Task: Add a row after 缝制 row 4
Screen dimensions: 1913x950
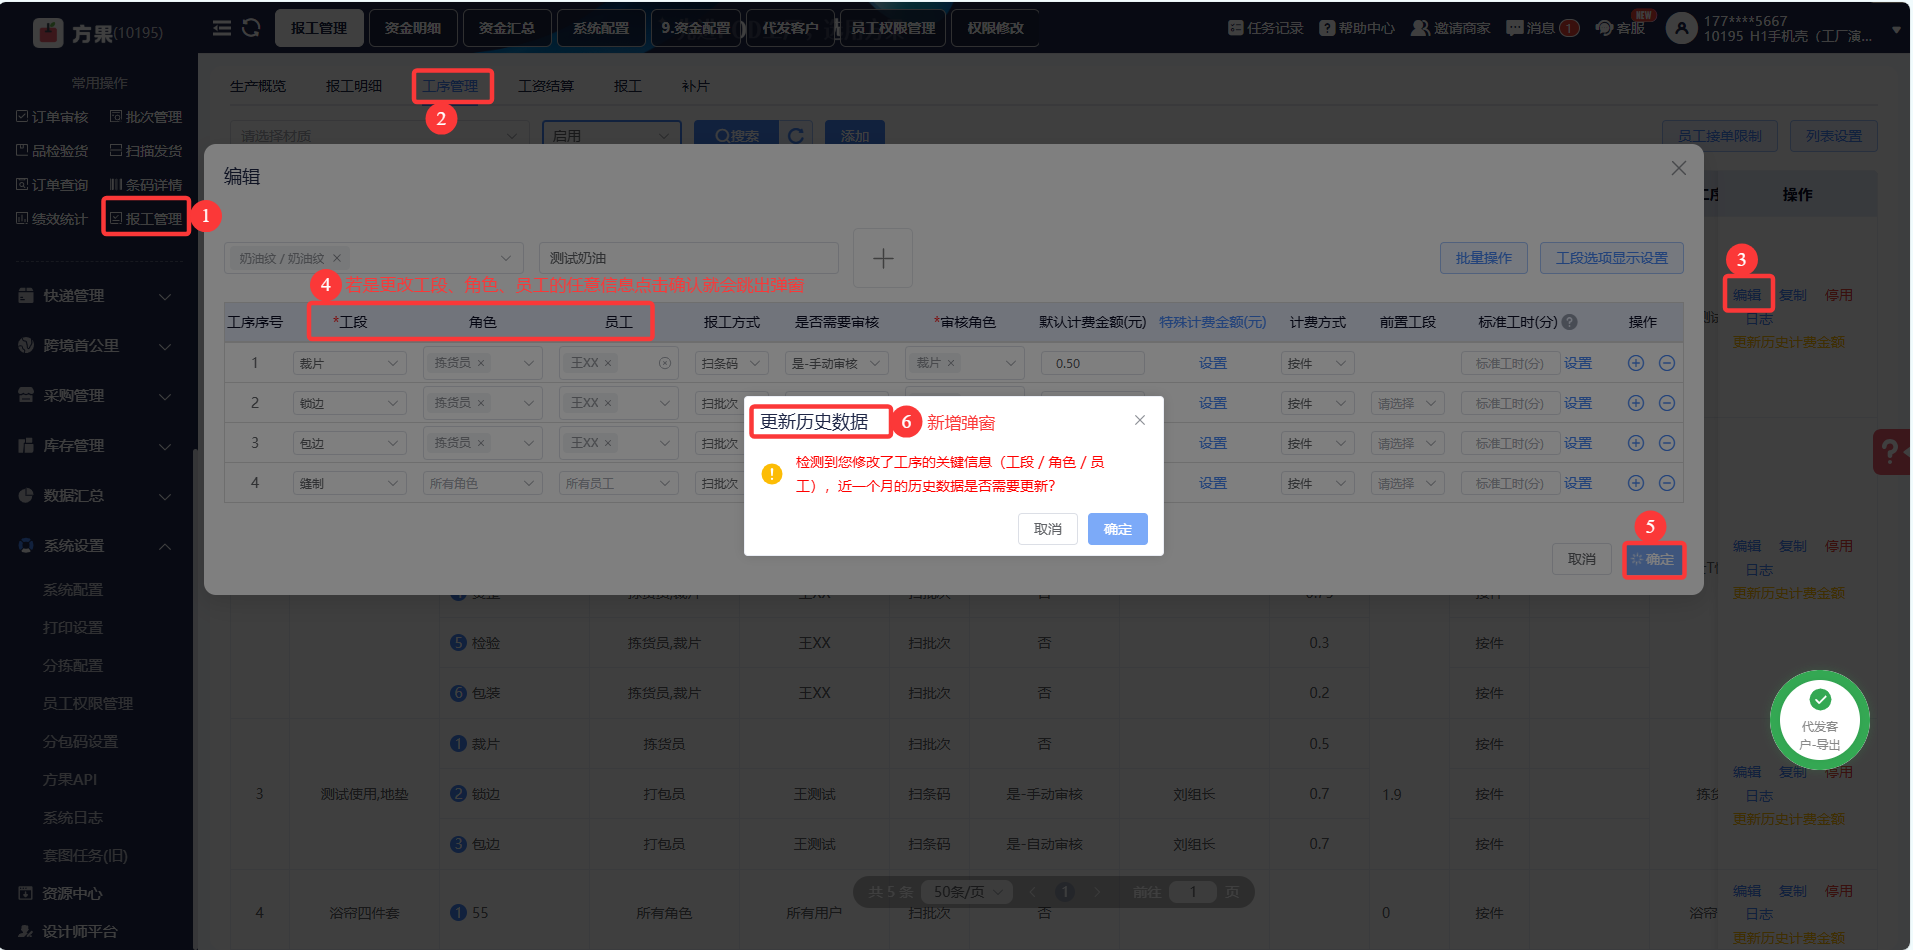Action: 1636,483
